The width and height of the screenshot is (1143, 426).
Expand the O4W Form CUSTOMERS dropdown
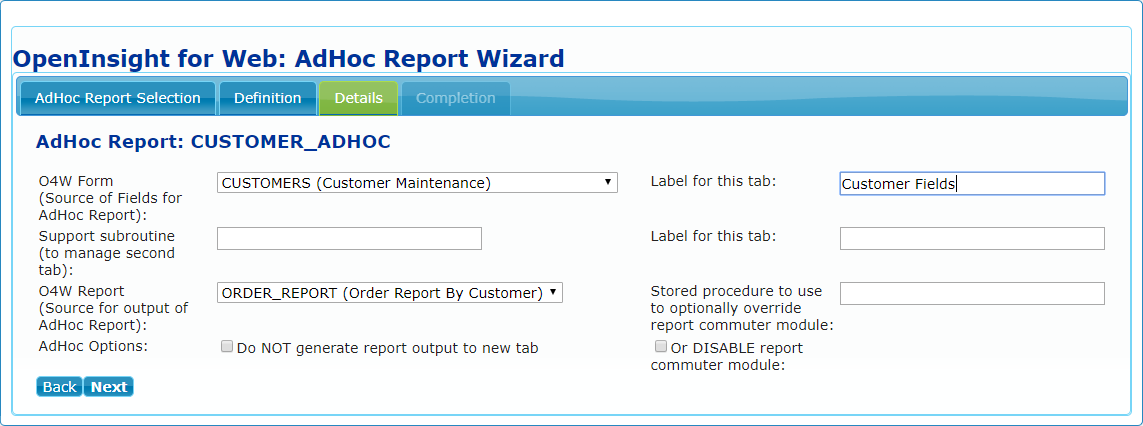point(417,183)
